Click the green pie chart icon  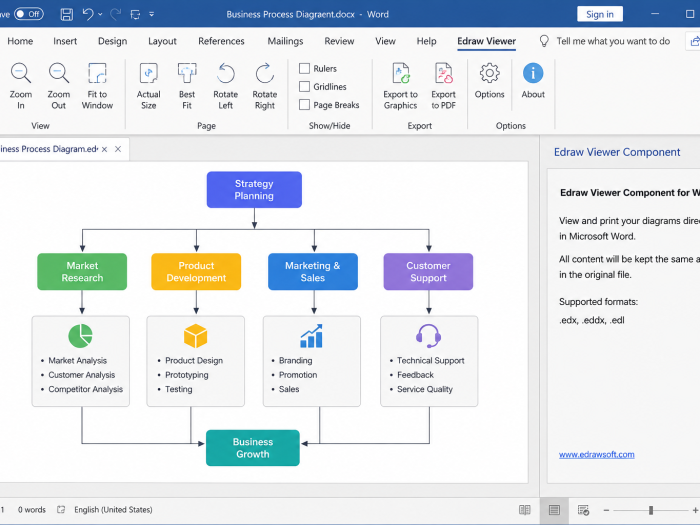coord(80,336)
